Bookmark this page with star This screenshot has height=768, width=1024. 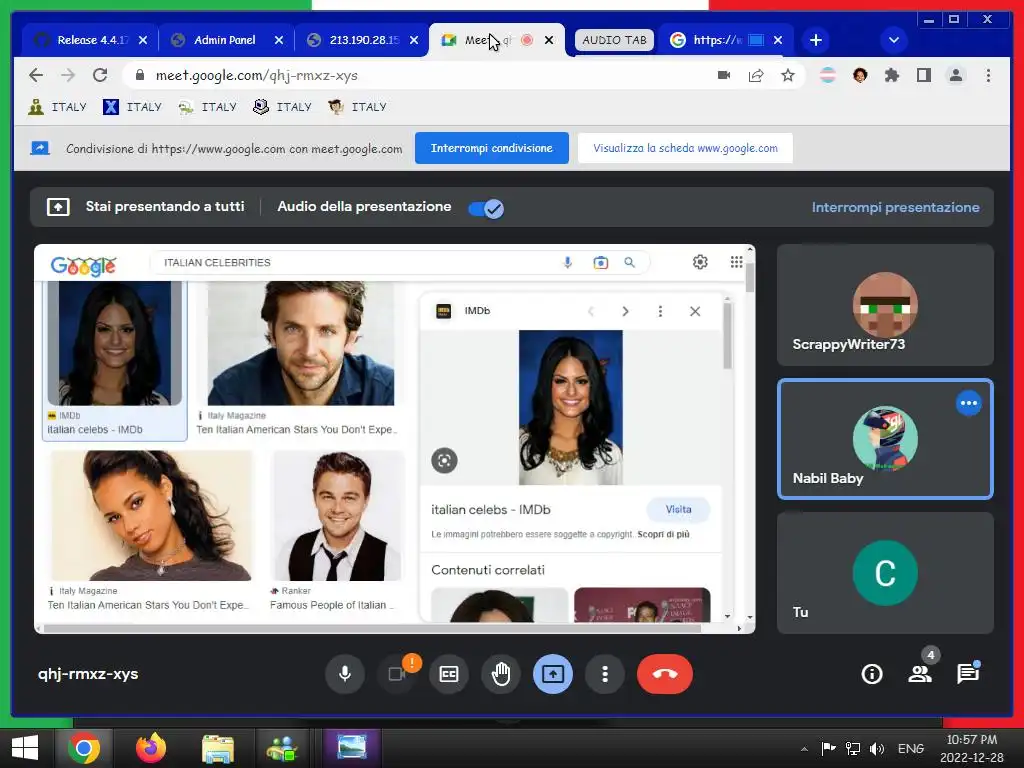coord(788,75)
